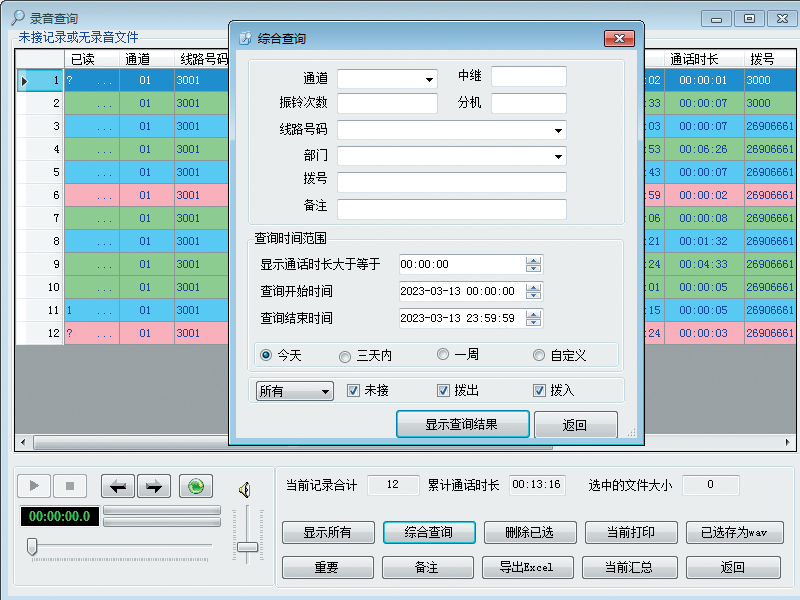Click the current row arrow indicator on row 1

24,81
